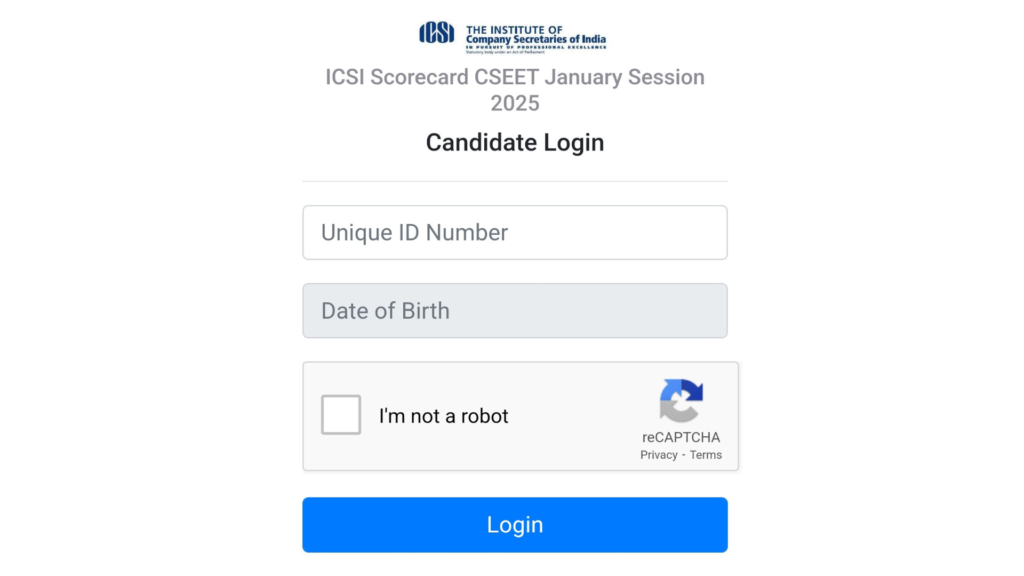The width and height of the screenshot is (1024, 576).
Task: Select the Date of Birth field
Action: 514,310
